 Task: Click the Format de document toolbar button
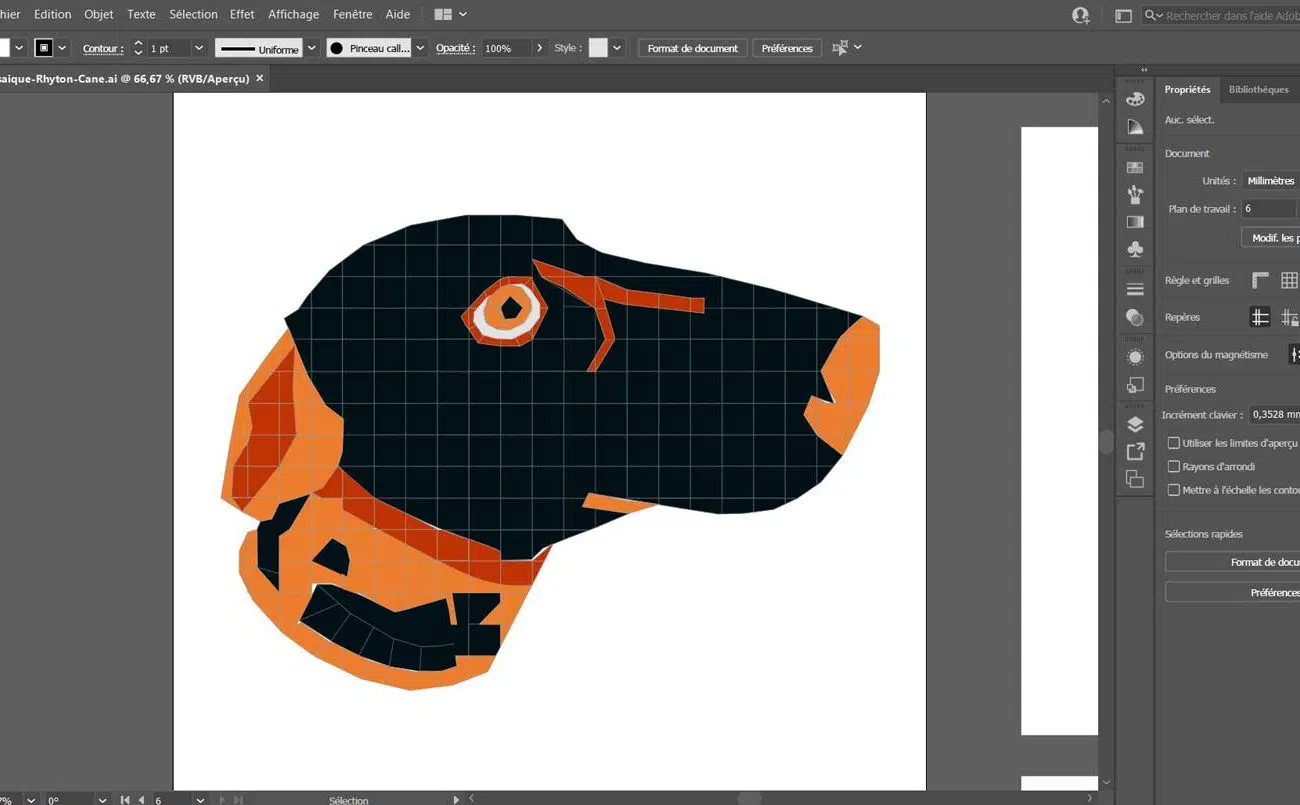[692, 48]
